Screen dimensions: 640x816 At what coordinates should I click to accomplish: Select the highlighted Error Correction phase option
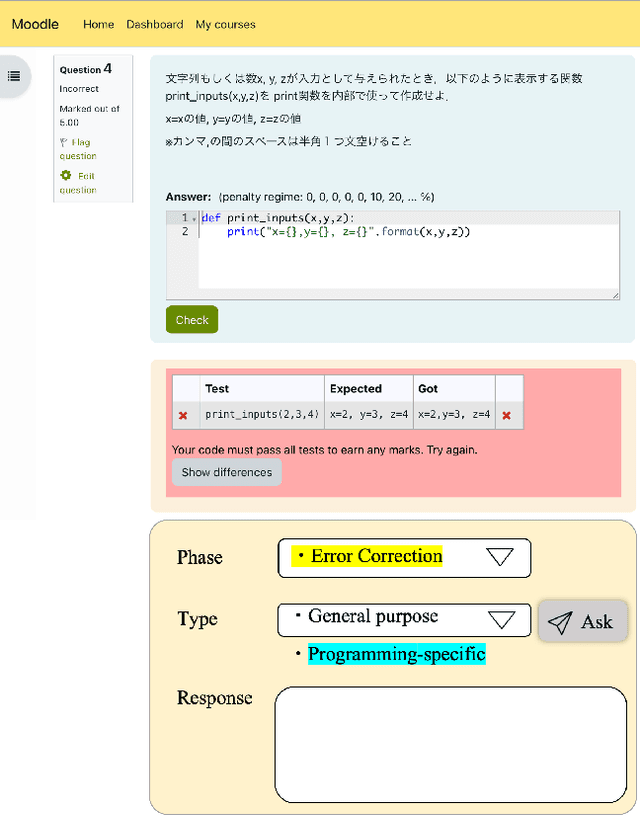pos(367,556)
